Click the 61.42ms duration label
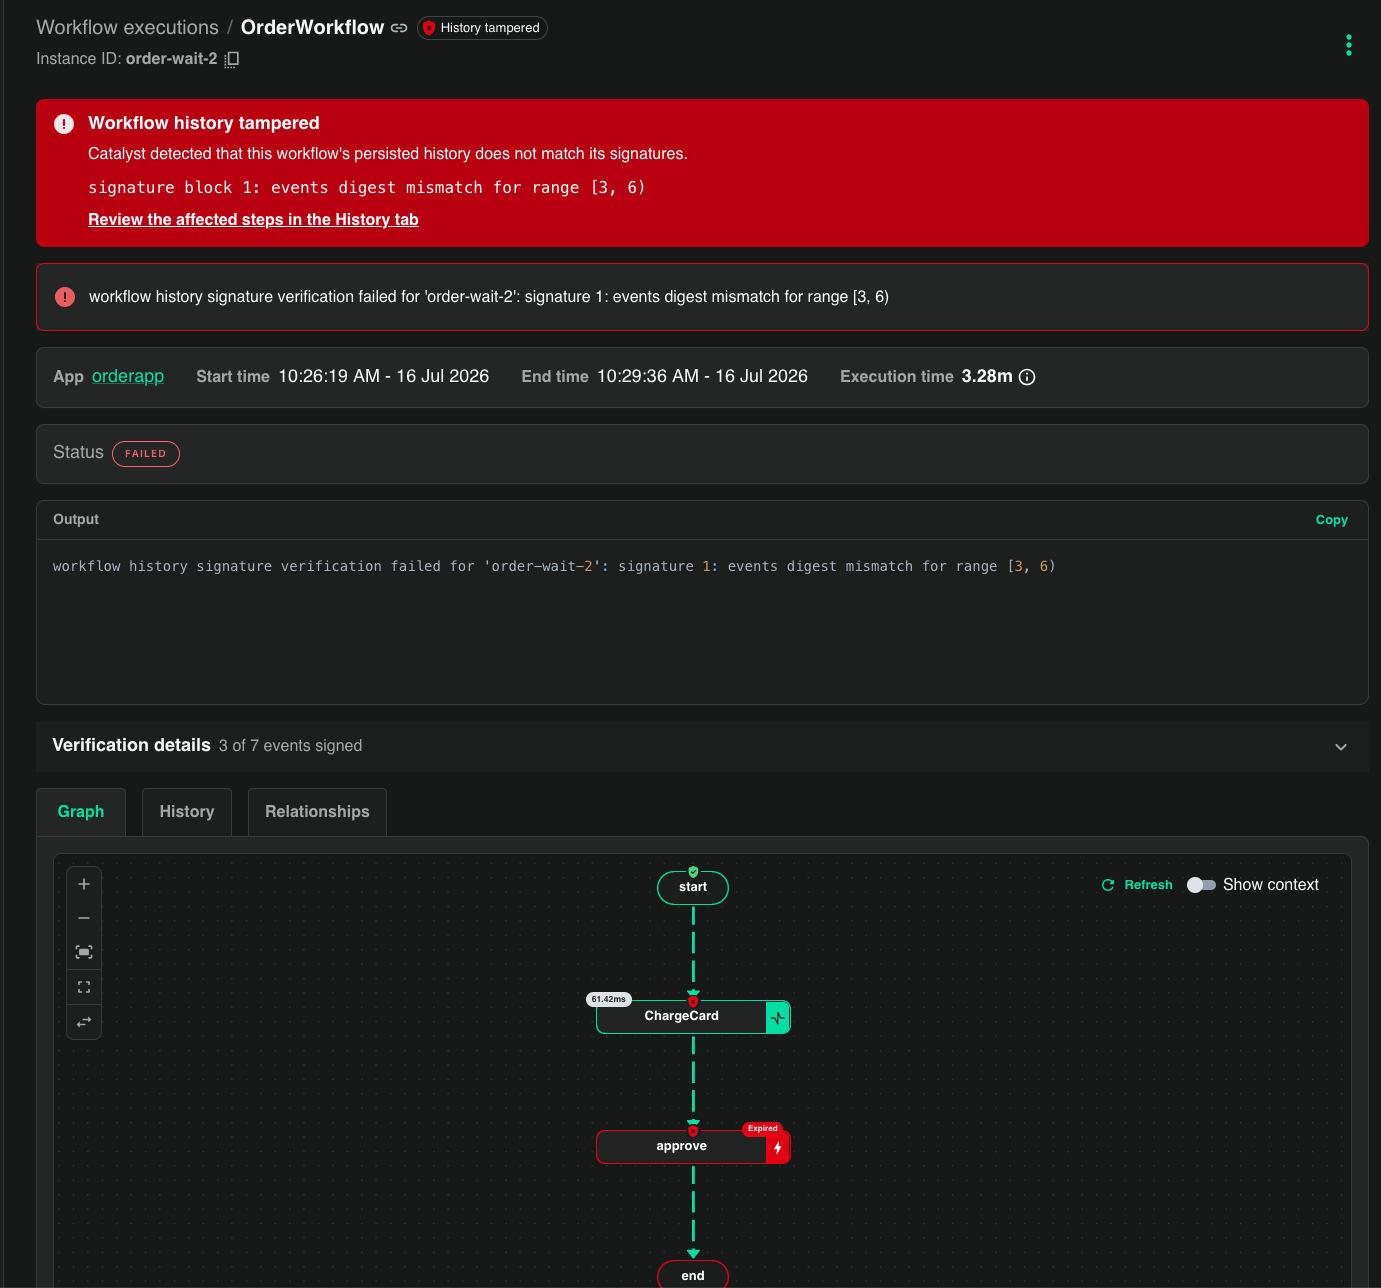Screen dimensions: 1381x1288 tap(609, 999)
